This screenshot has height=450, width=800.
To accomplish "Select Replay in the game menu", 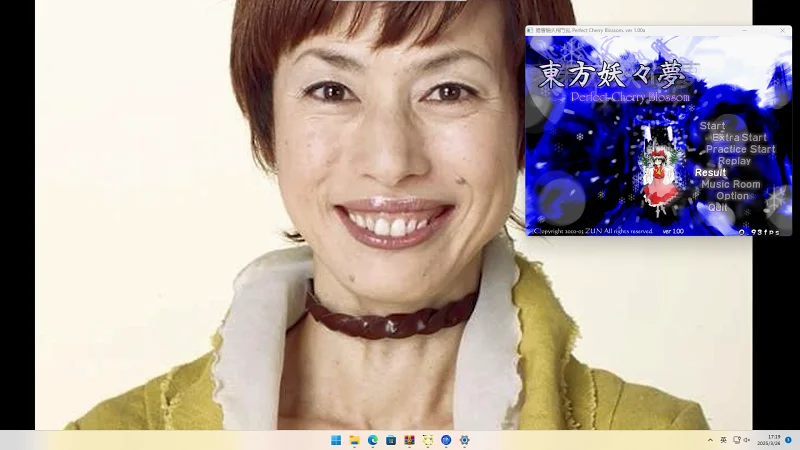I will [x=734, y=161].
